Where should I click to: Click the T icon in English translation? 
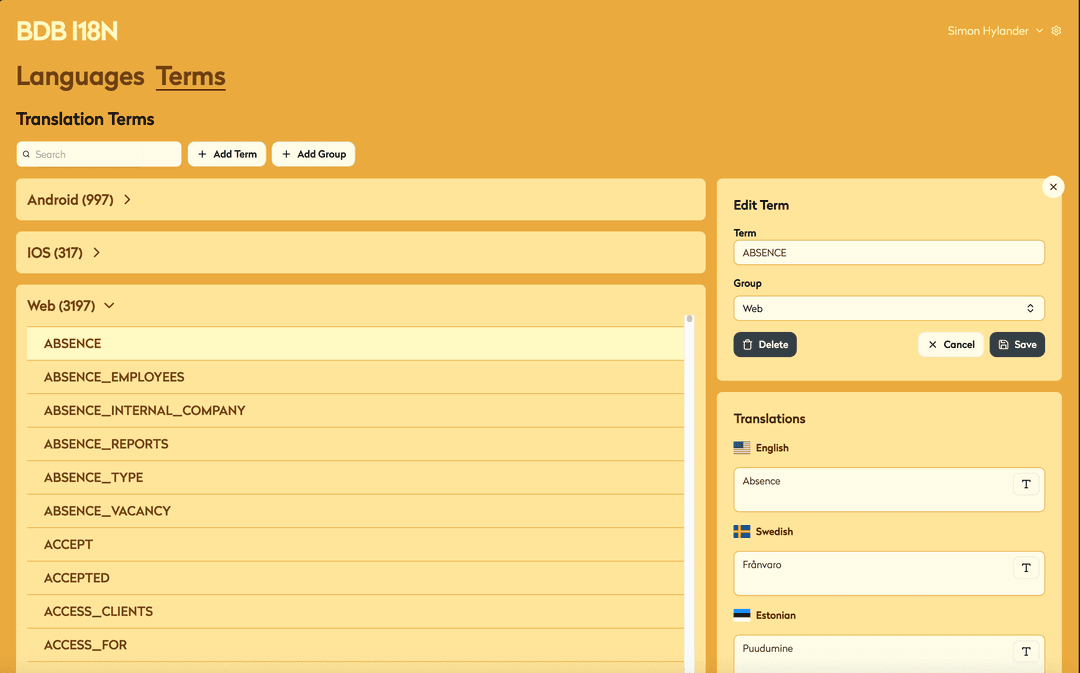coord(1025,485)
